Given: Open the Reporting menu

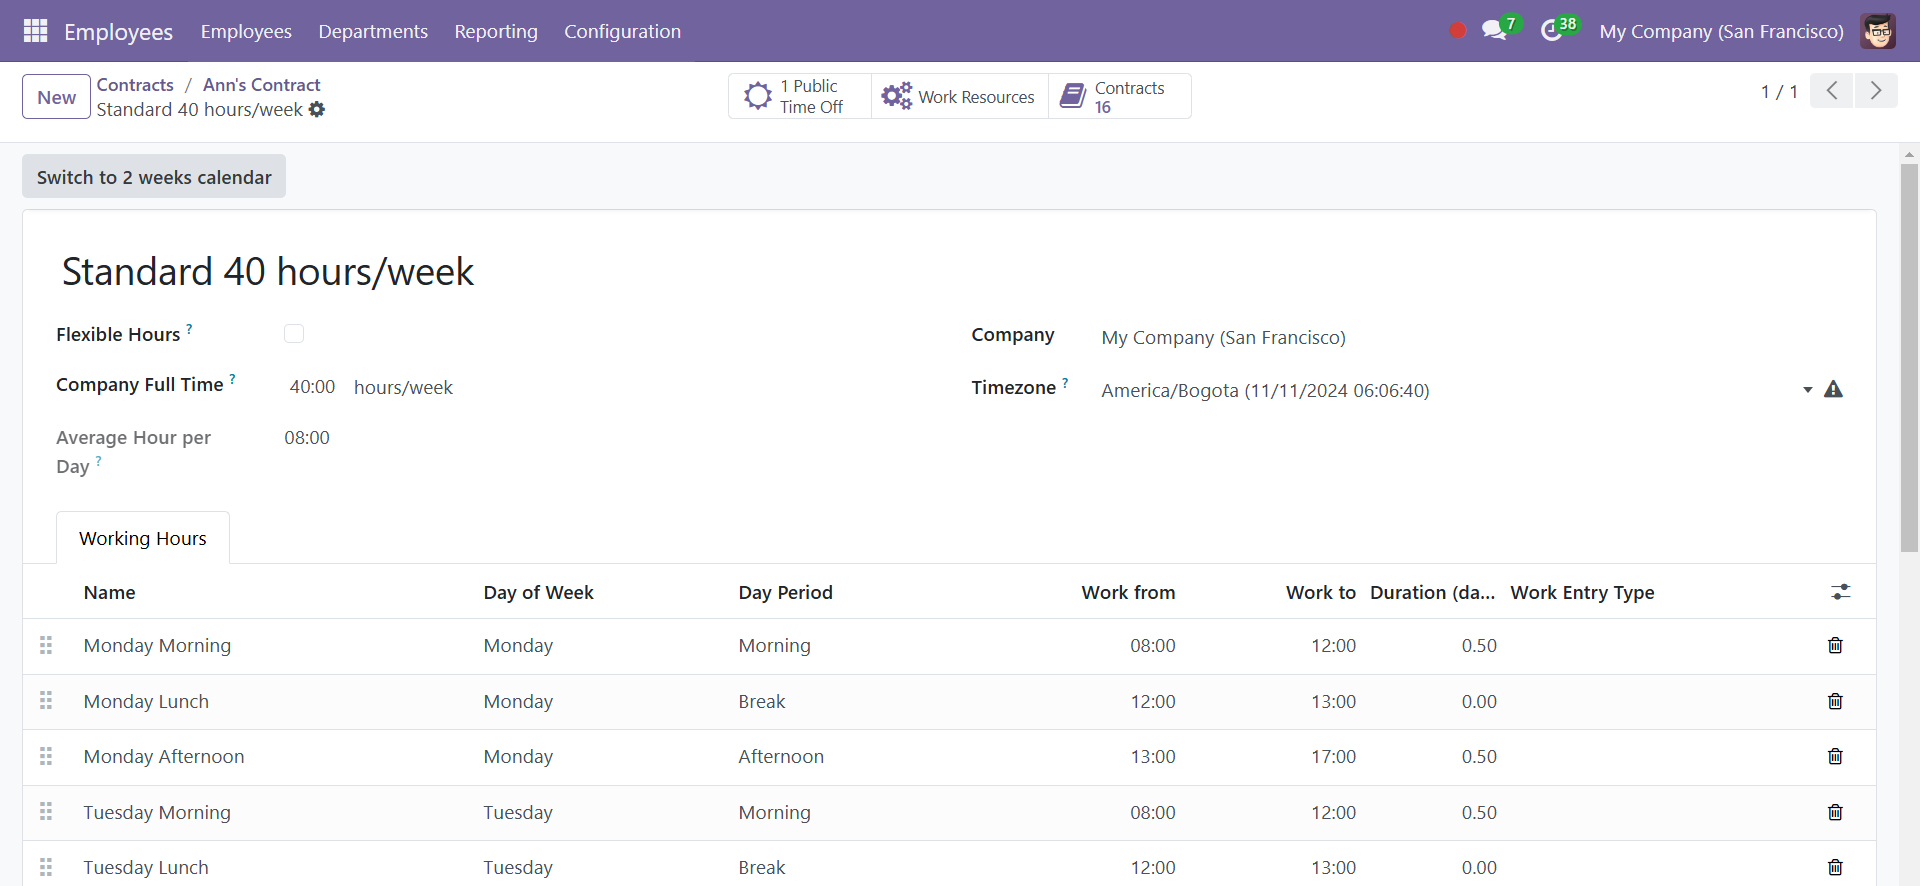Looking at the screenshot, I should pyautogui.click(x=496, y=31).
